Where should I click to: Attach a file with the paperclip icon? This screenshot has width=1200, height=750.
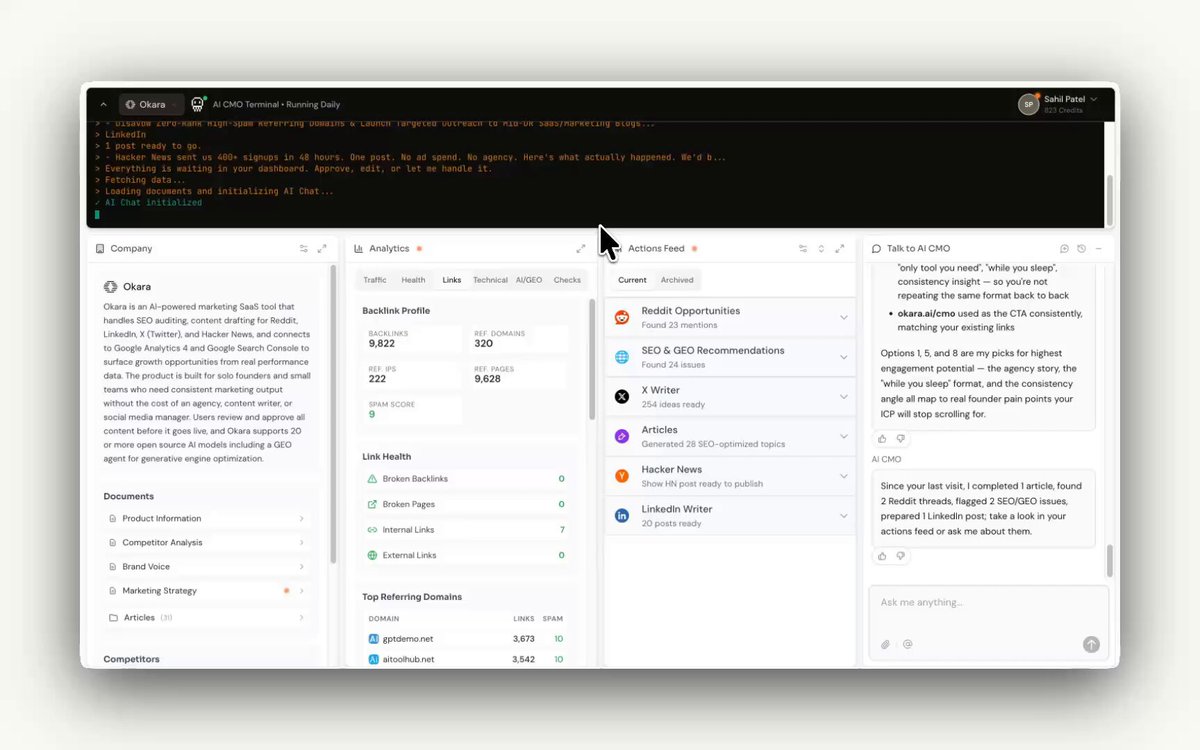(x=885, y=645)
